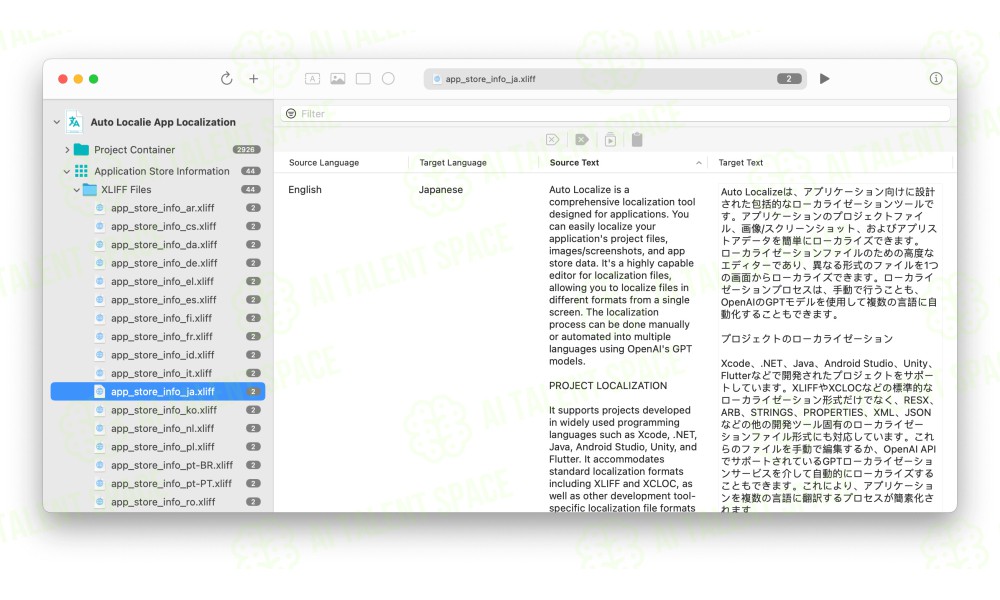
Task: Collapse the Application Store Information group
Action: [x=66, y=172]
